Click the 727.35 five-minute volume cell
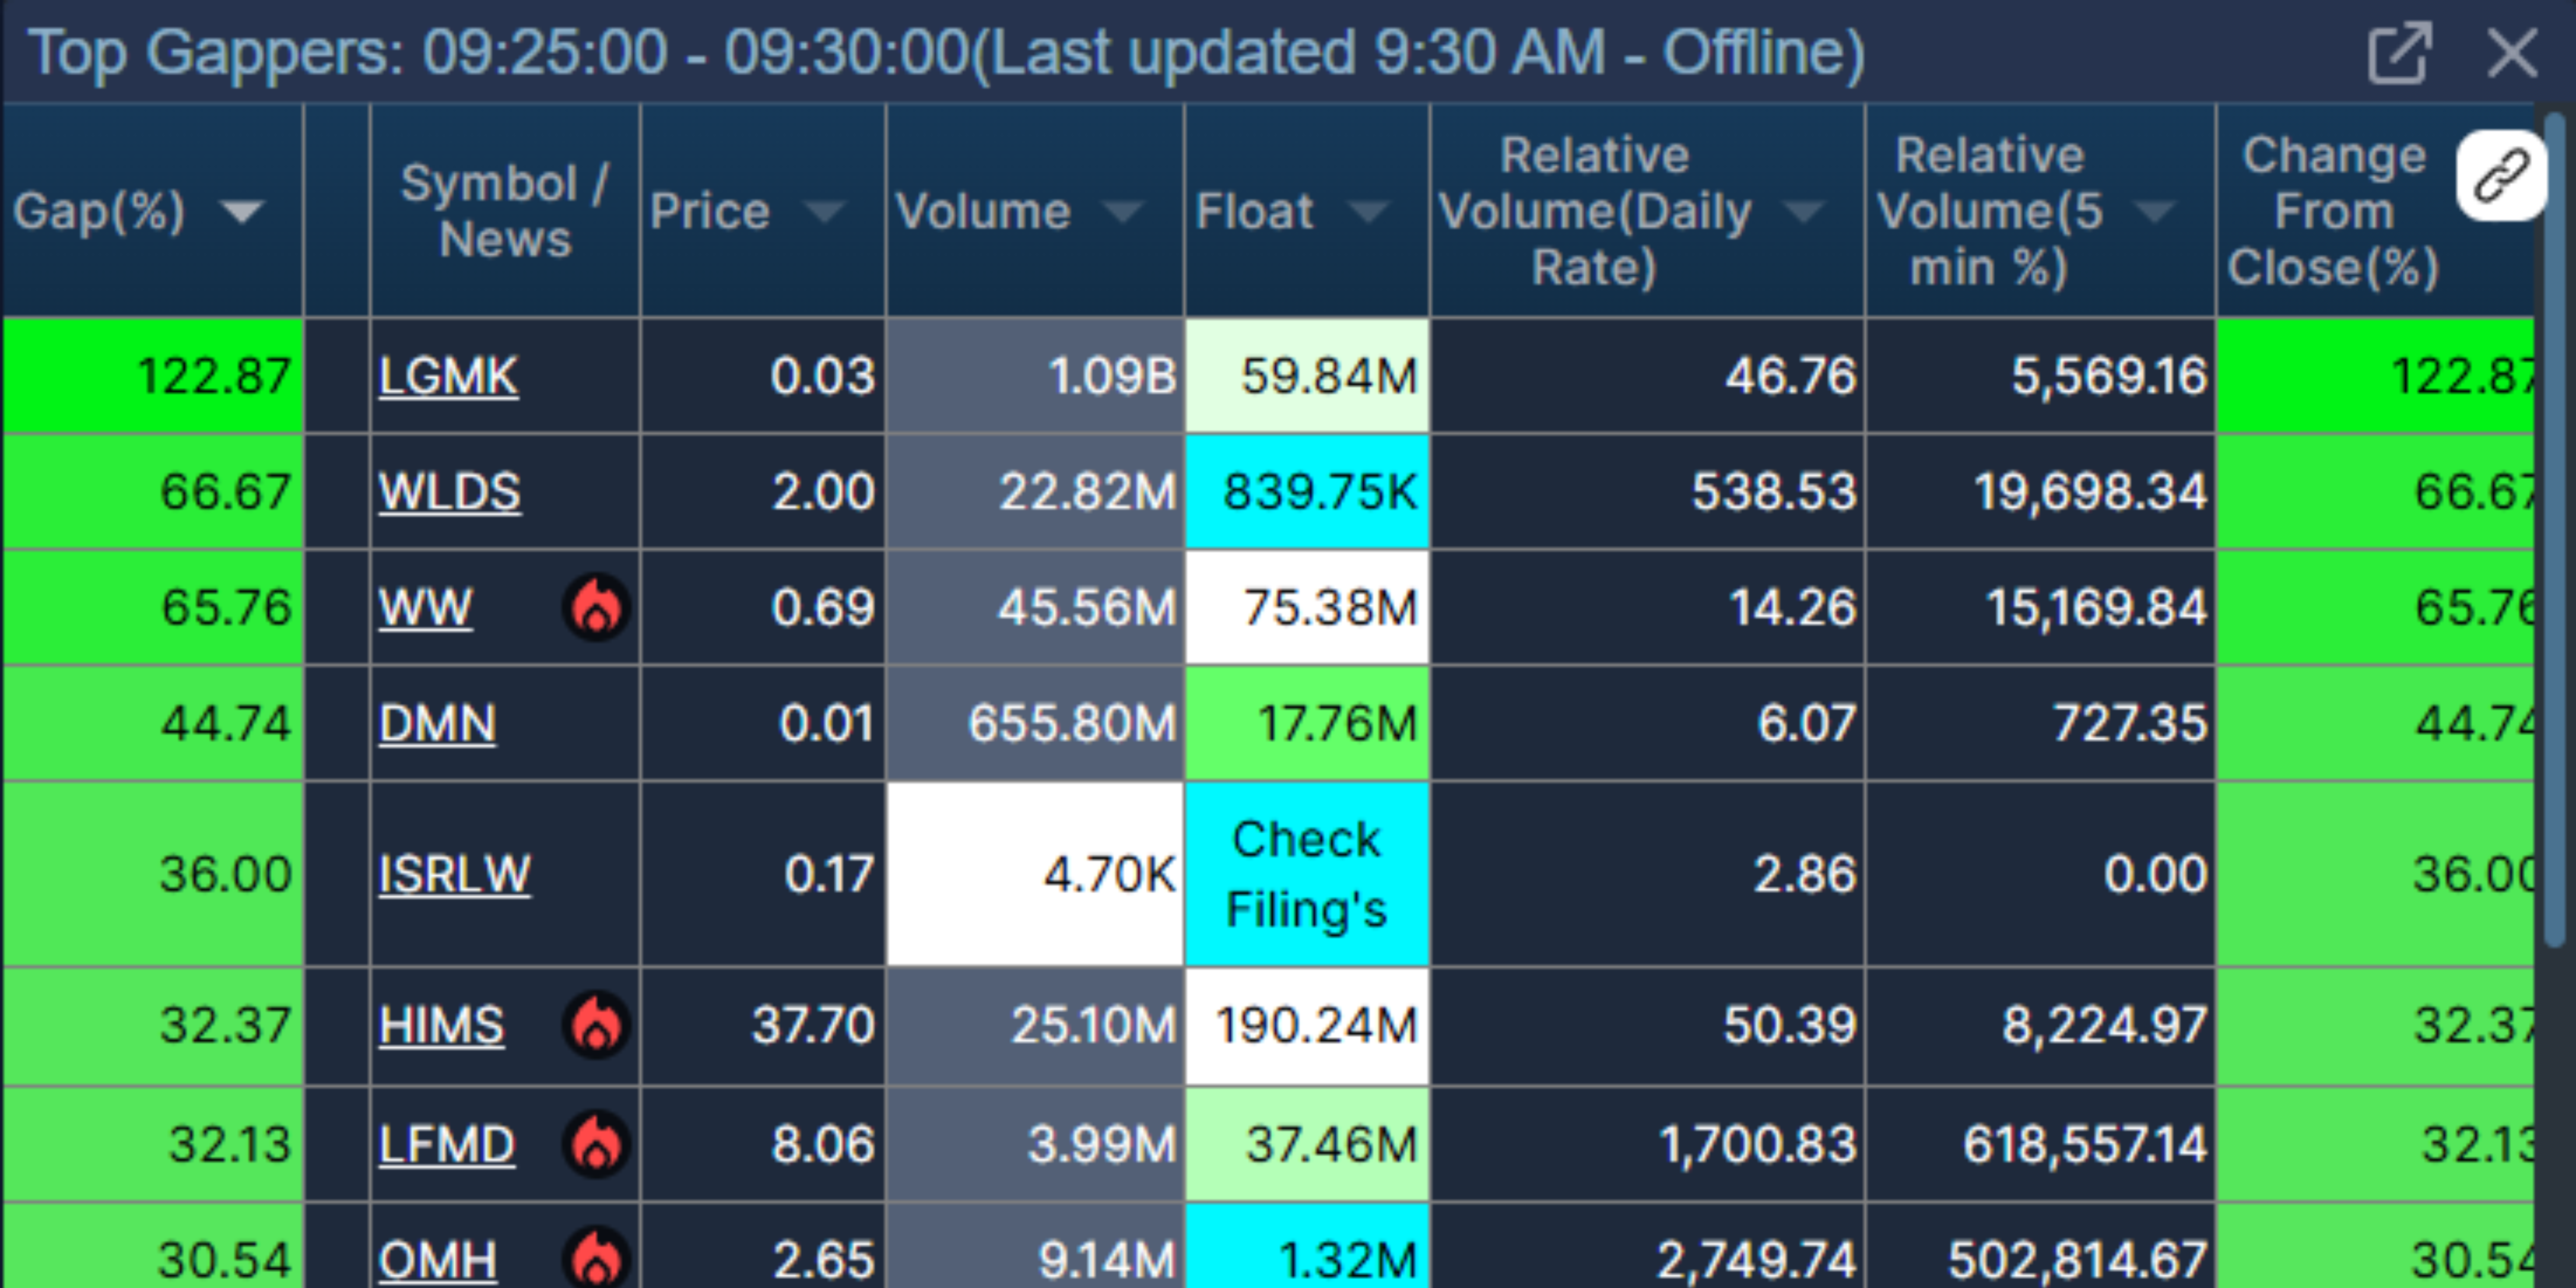The width and height of the screenshot is (2576, 1288). [2041, 723]
